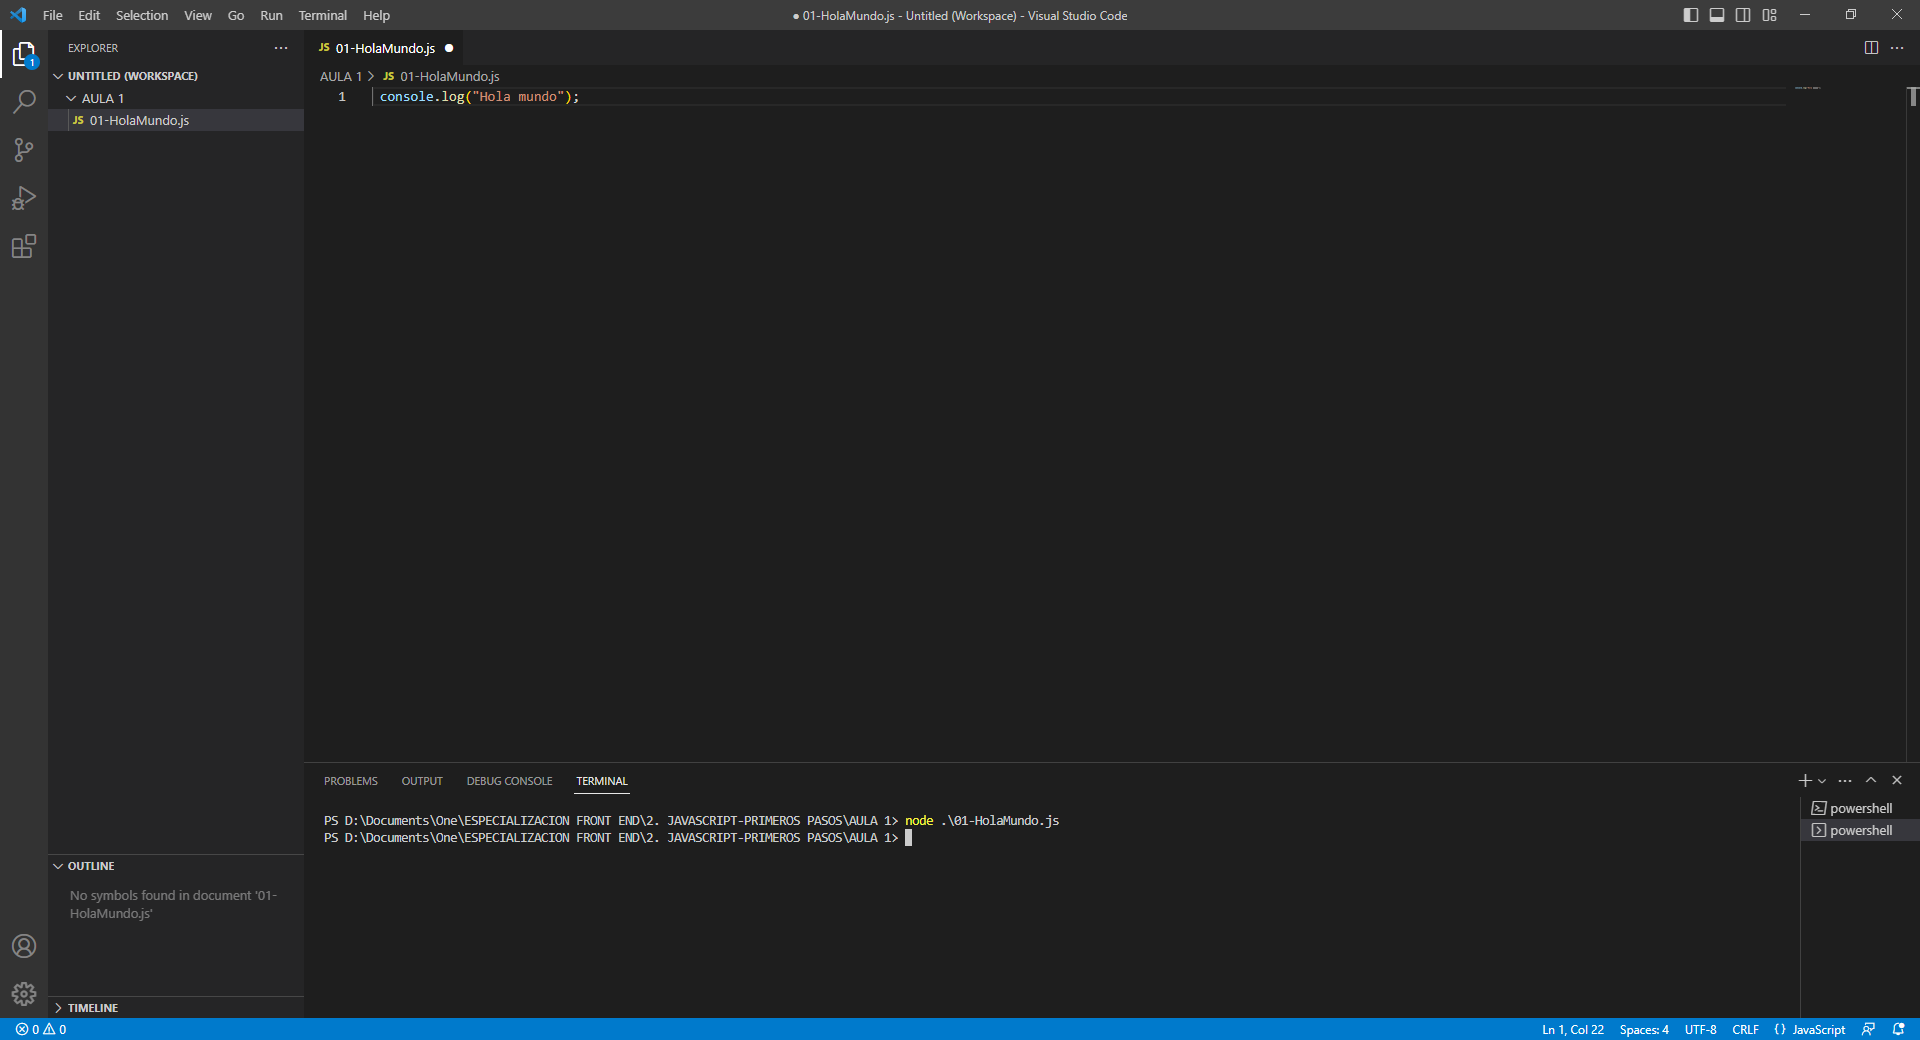
Task: Open the Selection menu
Action: point(142,15)
